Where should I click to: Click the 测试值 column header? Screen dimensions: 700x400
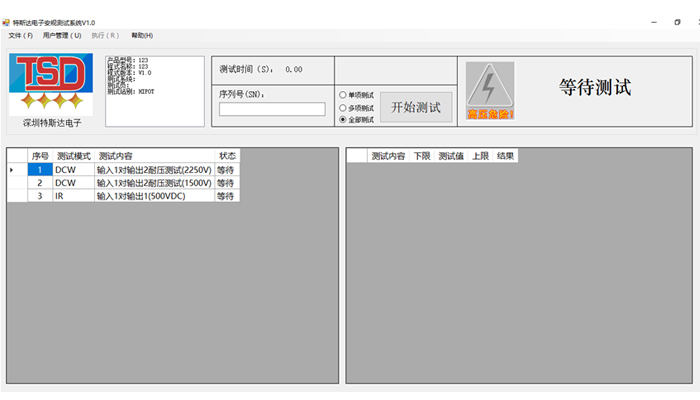point(452,156)
